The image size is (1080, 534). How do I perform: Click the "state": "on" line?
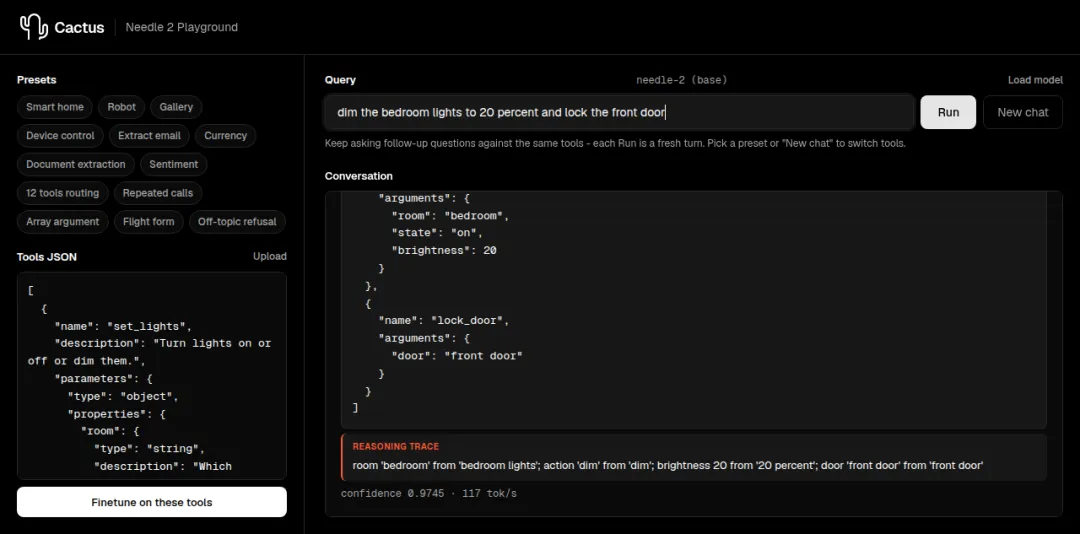(438, 233)
